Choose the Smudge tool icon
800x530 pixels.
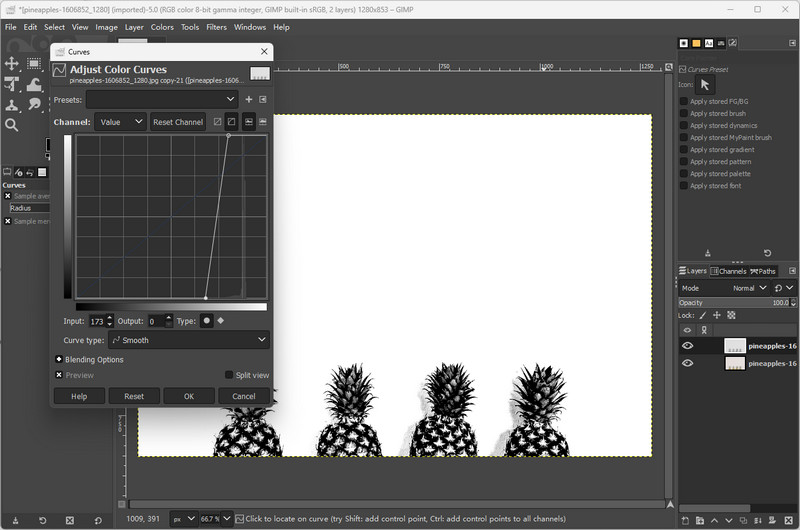34,105
